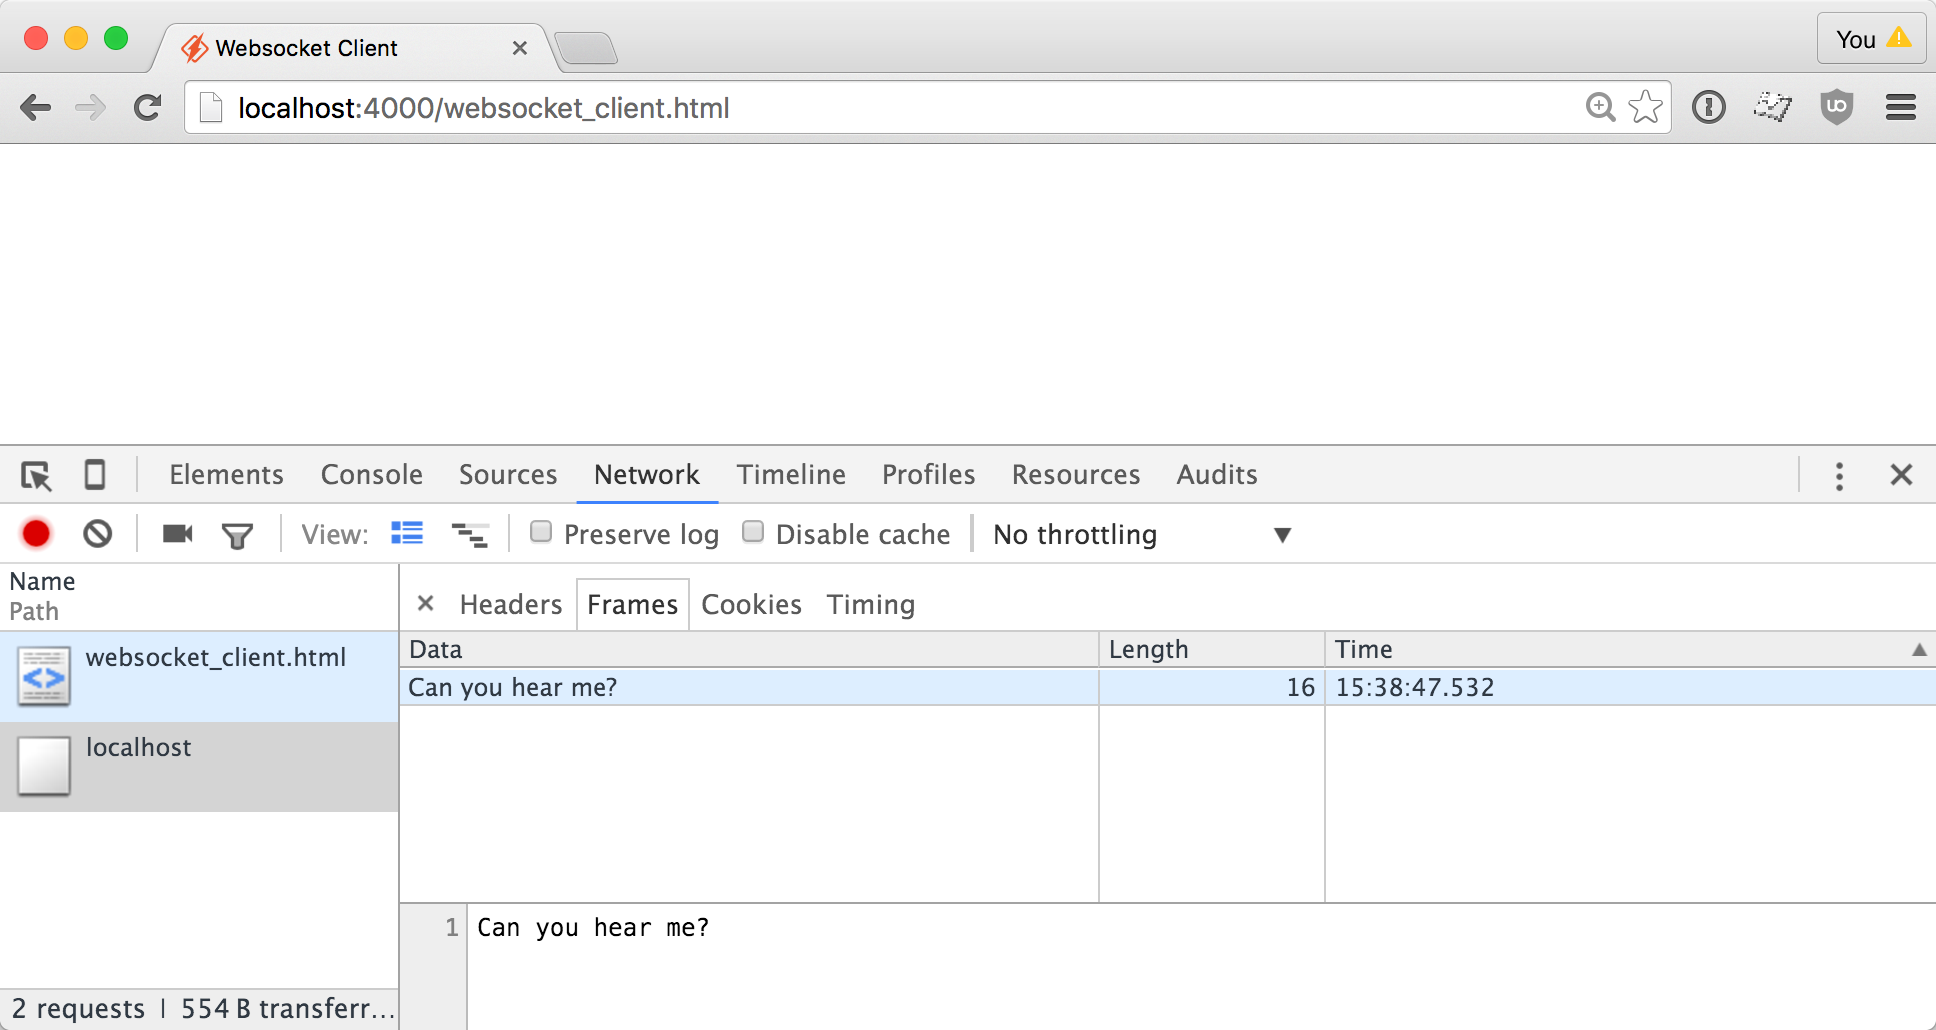This screenshot has width=1936, height=1030.
Task: Enable Disable cache option
Action: pos(753,532)
